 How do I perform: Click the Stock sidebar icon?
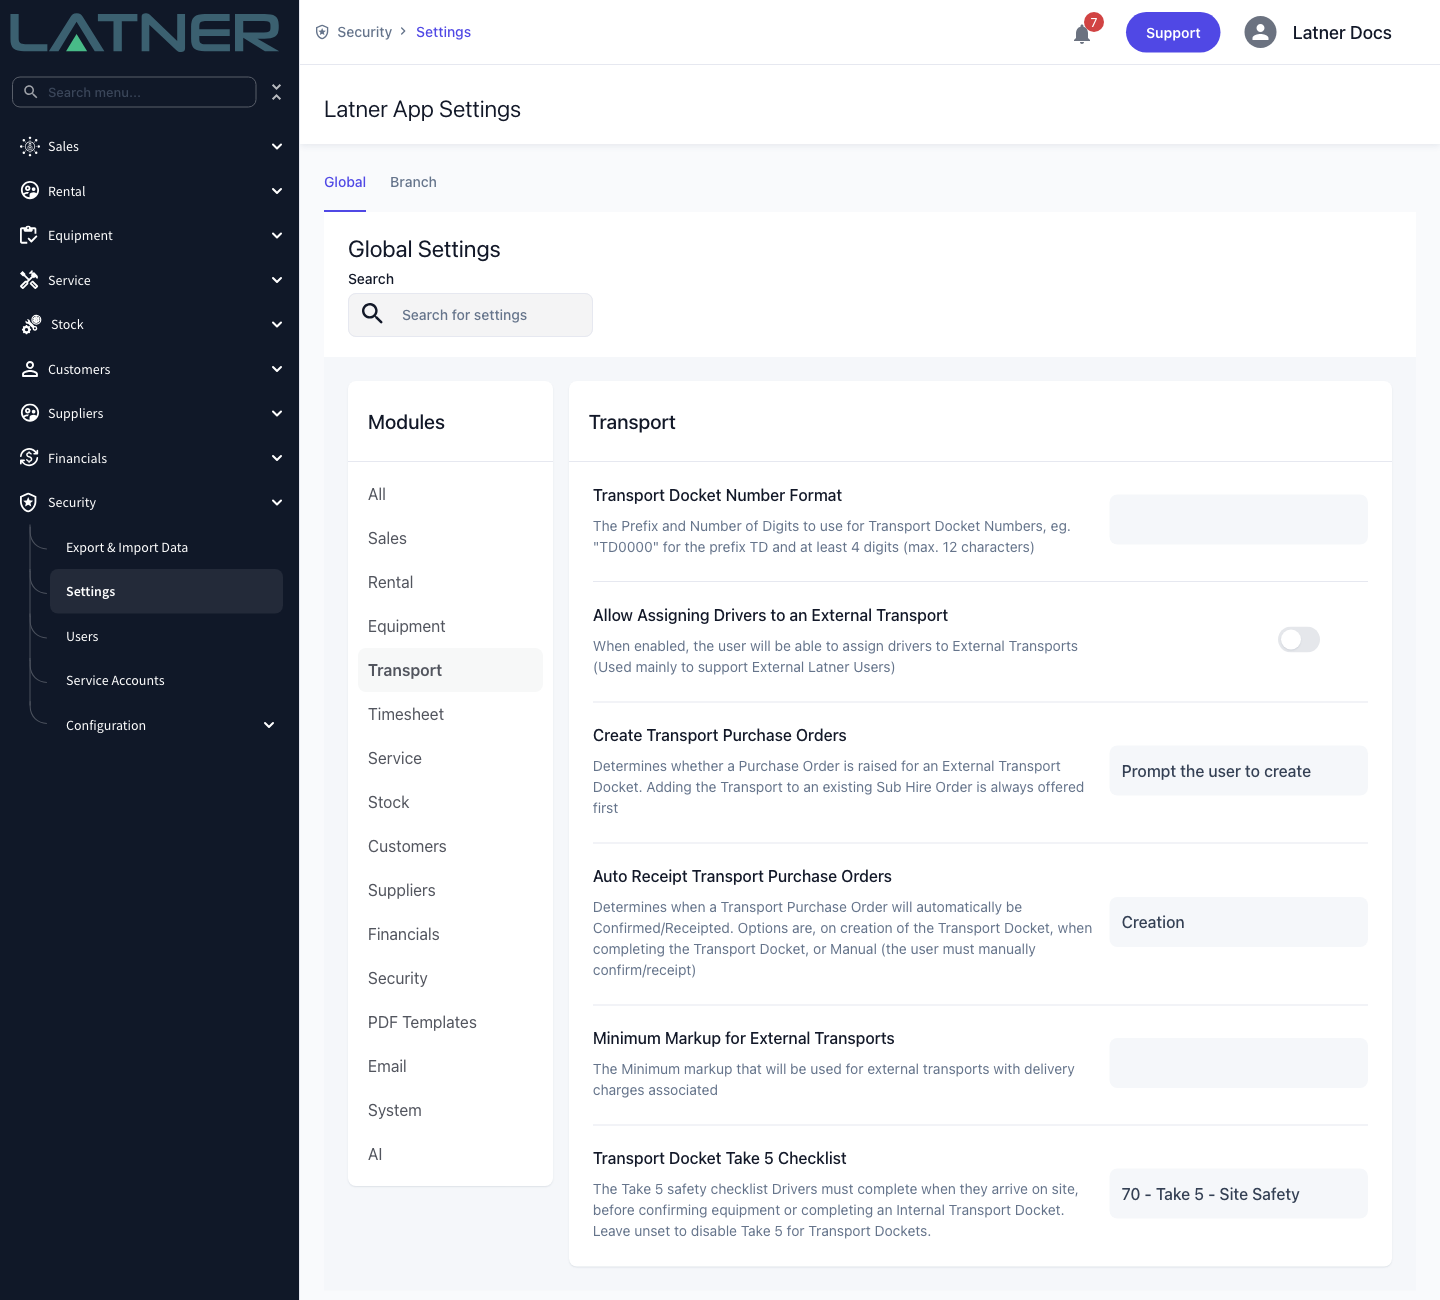(x=31, y=324)
